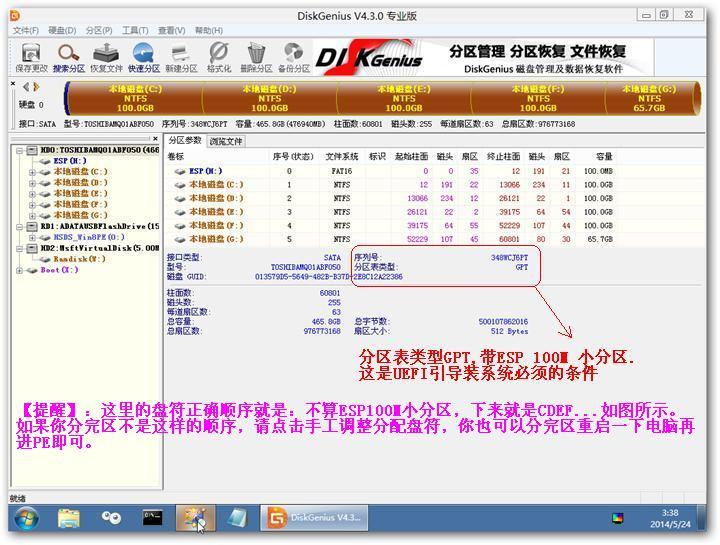Click the 文件系统 column header
720x545 pixels.
click(342, 157)
